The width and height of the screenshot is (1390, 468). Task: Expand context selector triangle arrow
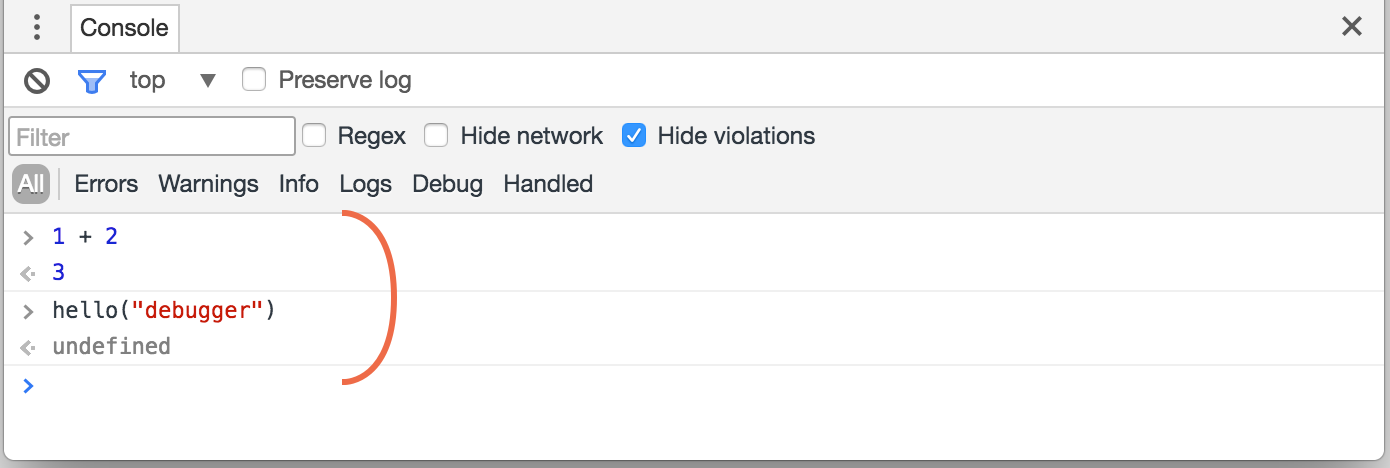coord(208,80)
